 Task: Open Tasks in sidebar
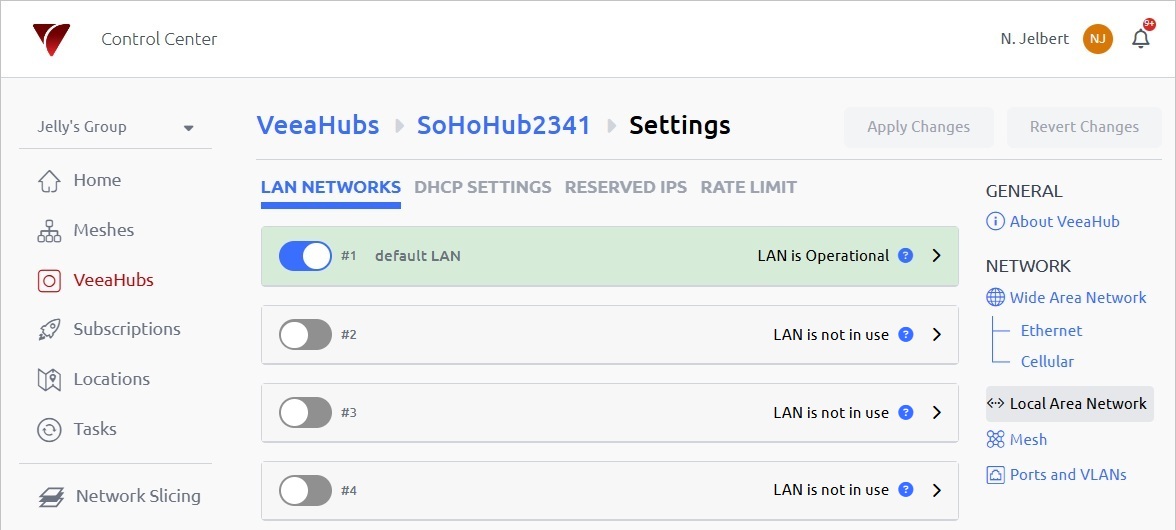(x=95, y=429)
